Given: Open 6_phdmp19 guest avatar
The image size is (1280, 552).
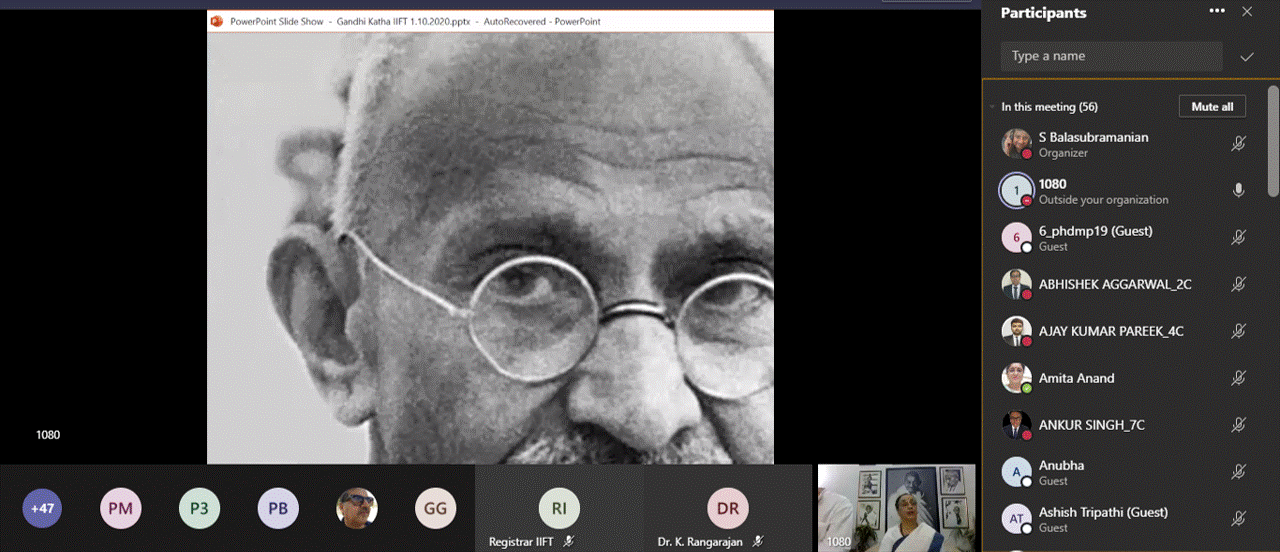Looking at the screenshot, I should 1017,238.
